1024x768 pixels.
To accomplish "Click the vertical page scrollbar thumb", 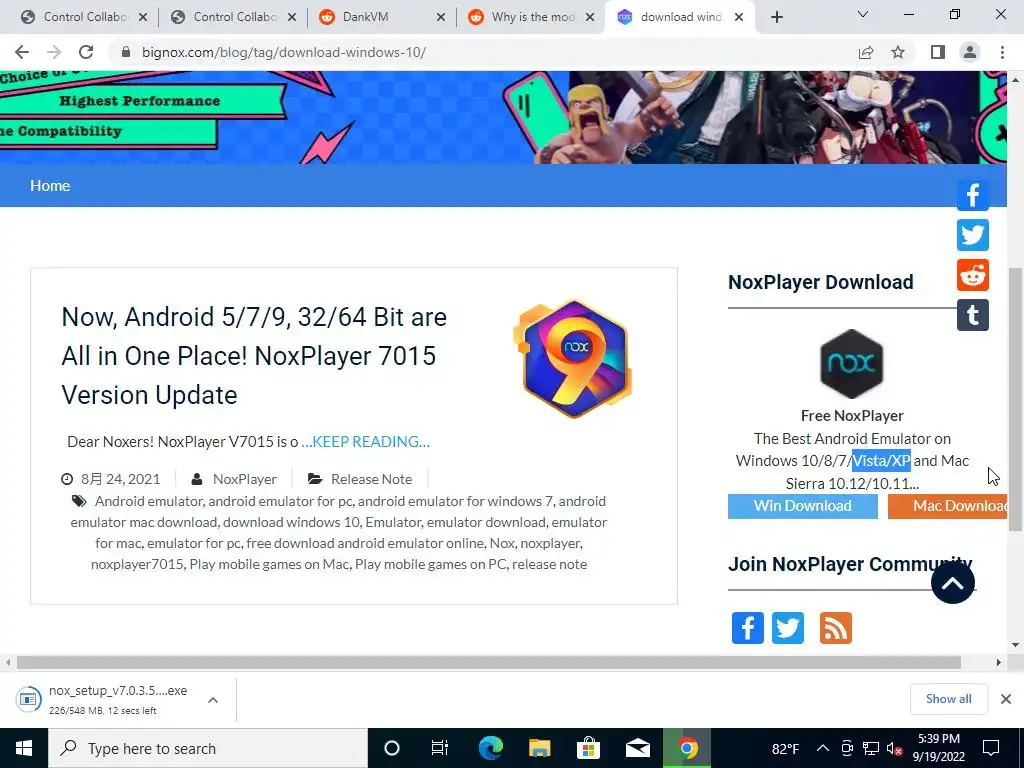I will 1015,398.
